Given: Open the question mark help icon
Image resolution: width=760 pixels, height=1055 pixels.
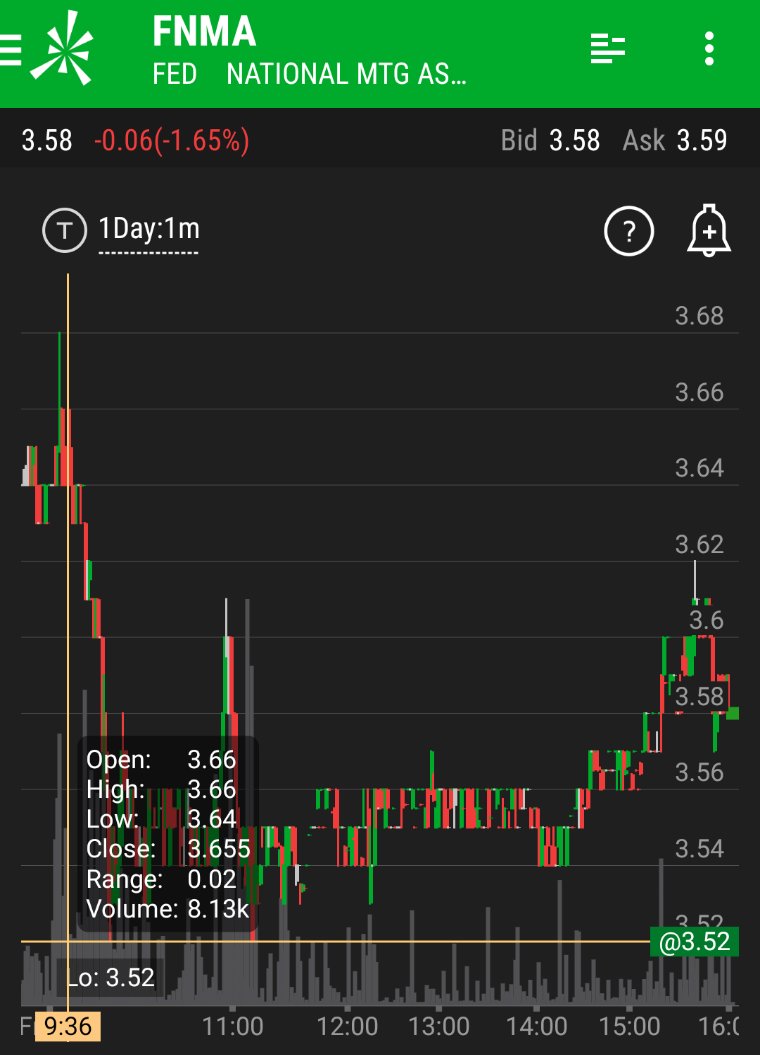Looking at the screenshot, I should click(629, 231).
